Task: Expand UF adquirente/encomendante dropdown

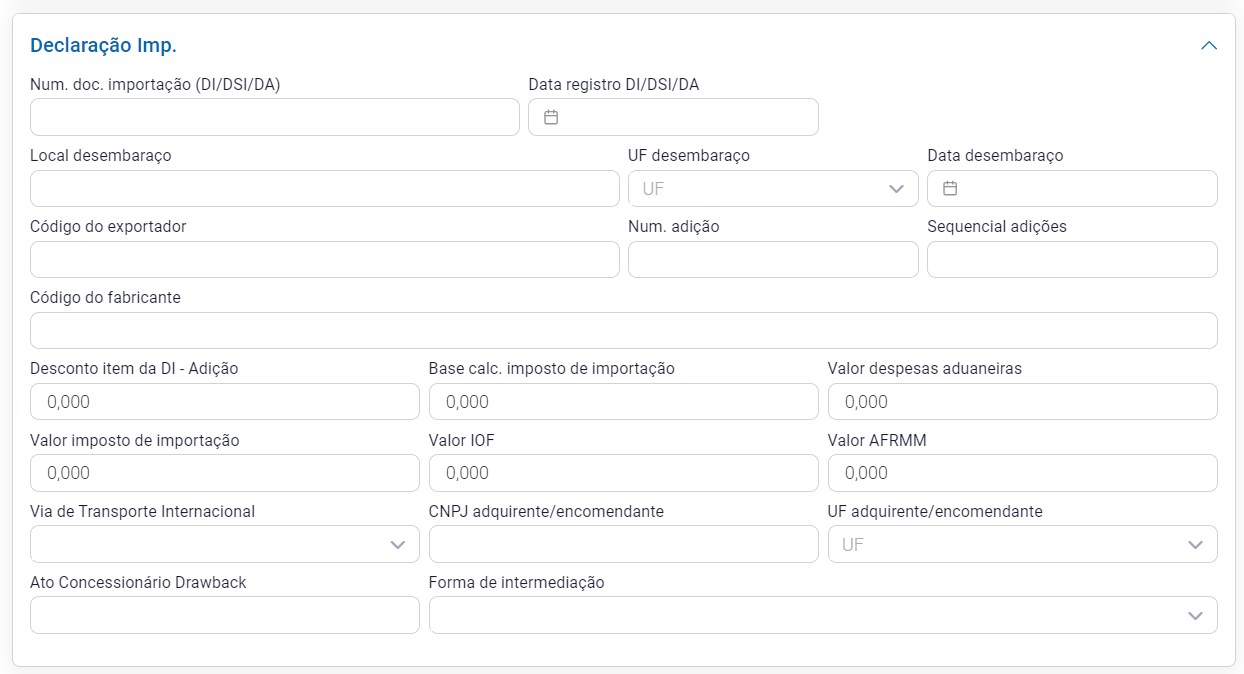Action: [x=1022, y=544]
